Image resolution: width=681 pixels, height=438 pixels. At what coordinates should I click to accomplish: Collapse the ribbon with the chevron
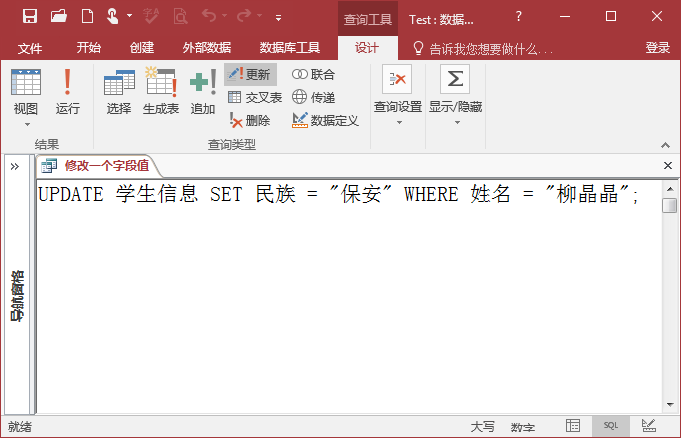pos(665,145)
